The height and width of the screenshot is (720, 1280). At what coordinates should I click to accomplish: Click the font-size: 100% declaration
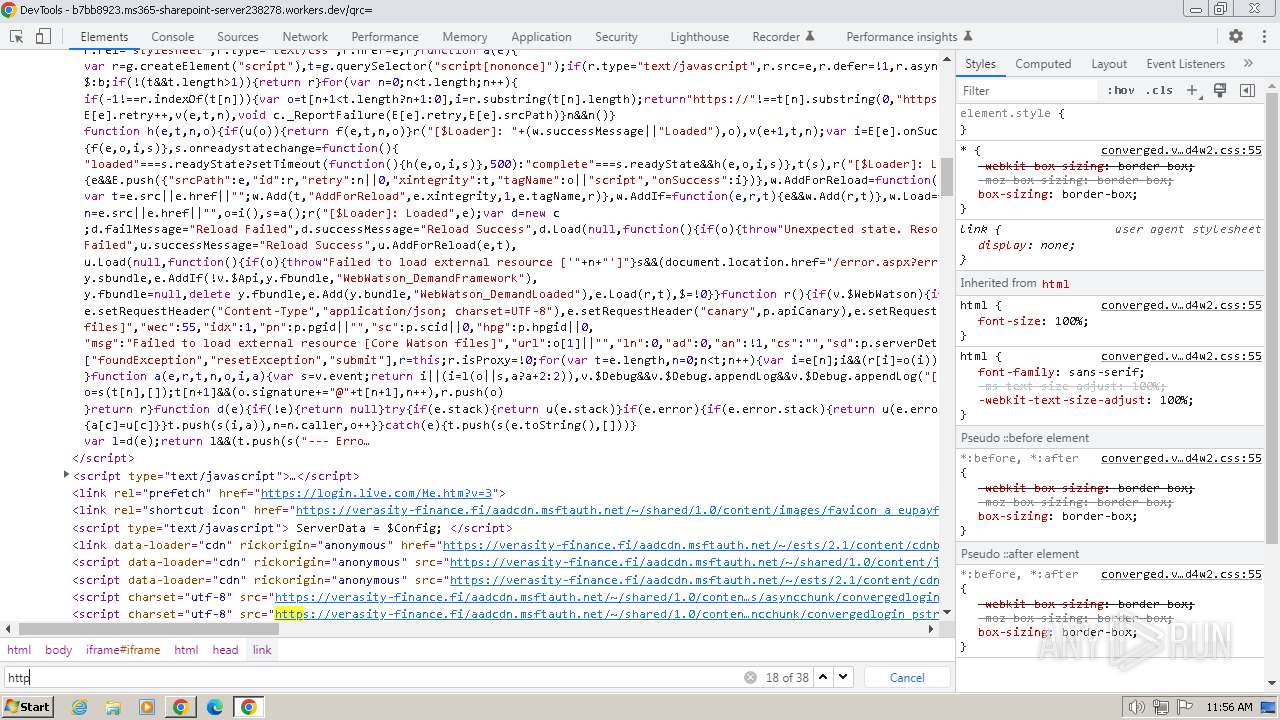(1032, 322)
